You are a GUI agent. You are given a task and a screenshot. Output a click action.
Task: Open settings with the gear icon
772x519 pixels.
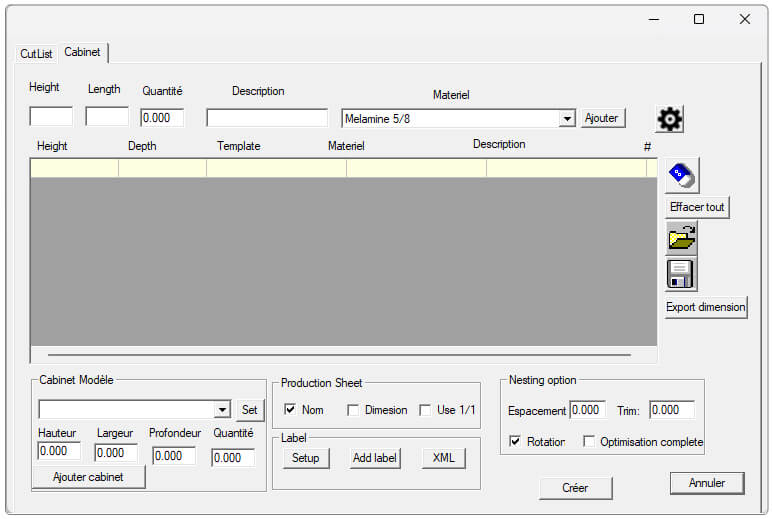pos(670,119)
